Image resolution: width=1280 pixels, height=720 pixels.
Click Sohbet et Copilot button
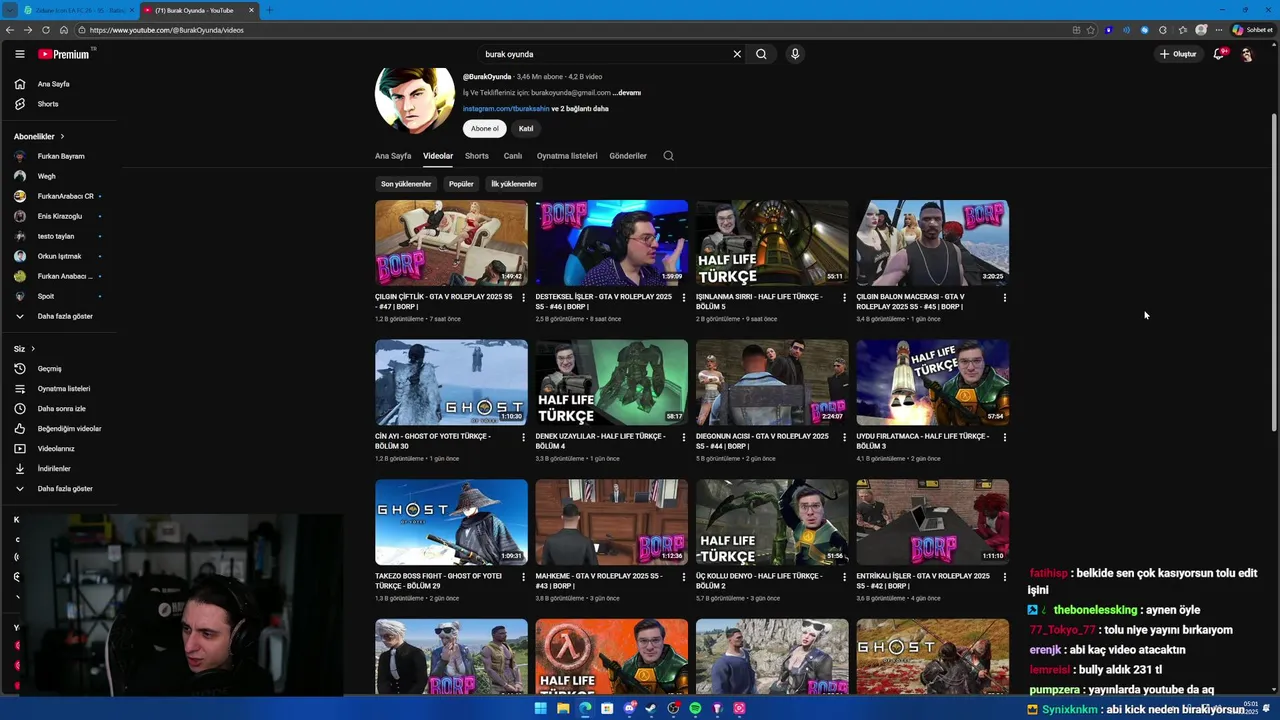coord(1252,30)
